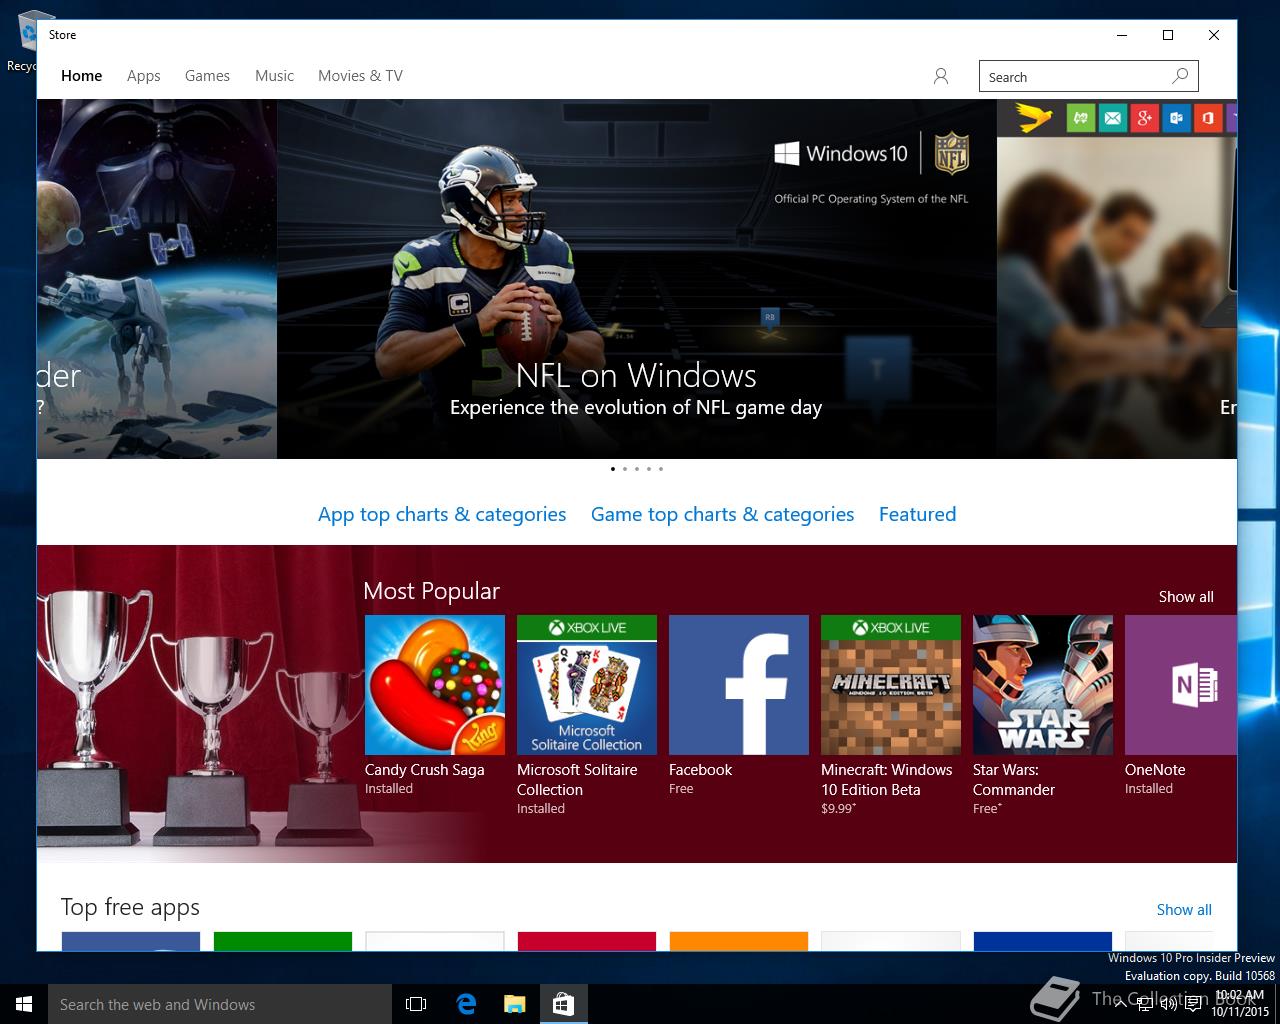
Task: Open the NFL on Windows banner
Action: tap(636, 279)
